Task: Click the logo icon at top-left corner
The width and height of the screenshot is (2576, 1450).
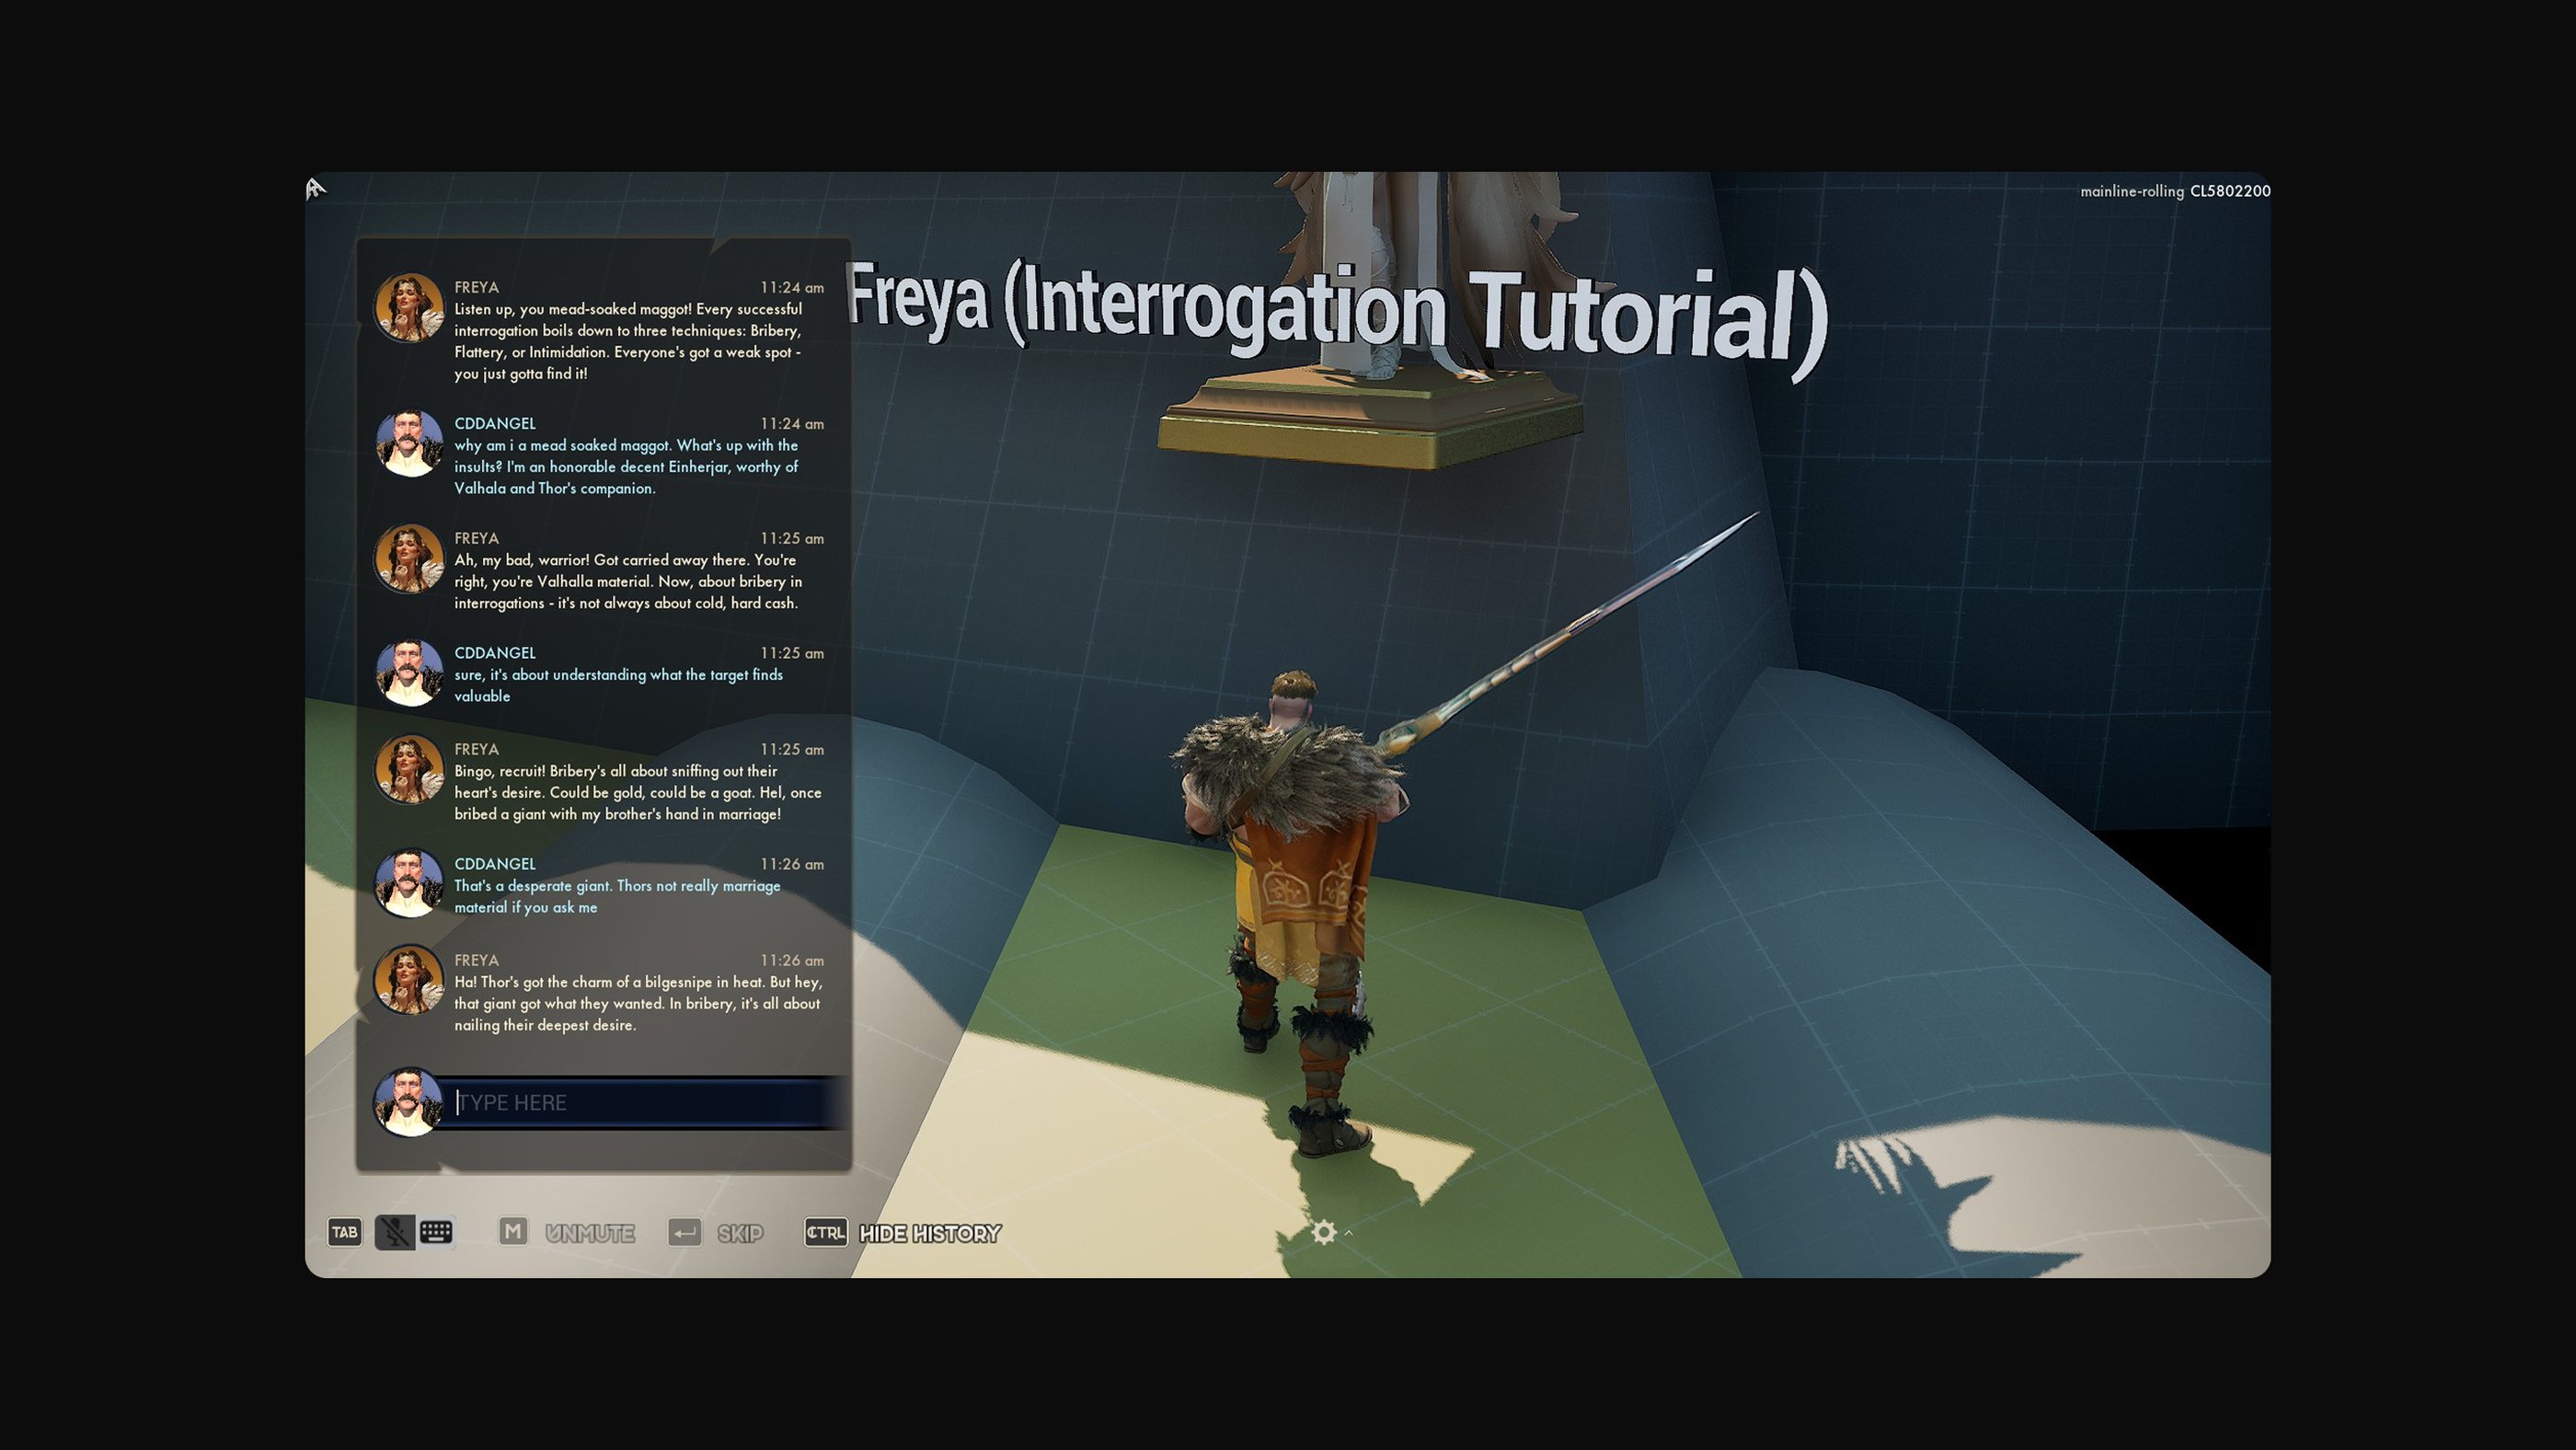Action: tap(316, 188)
